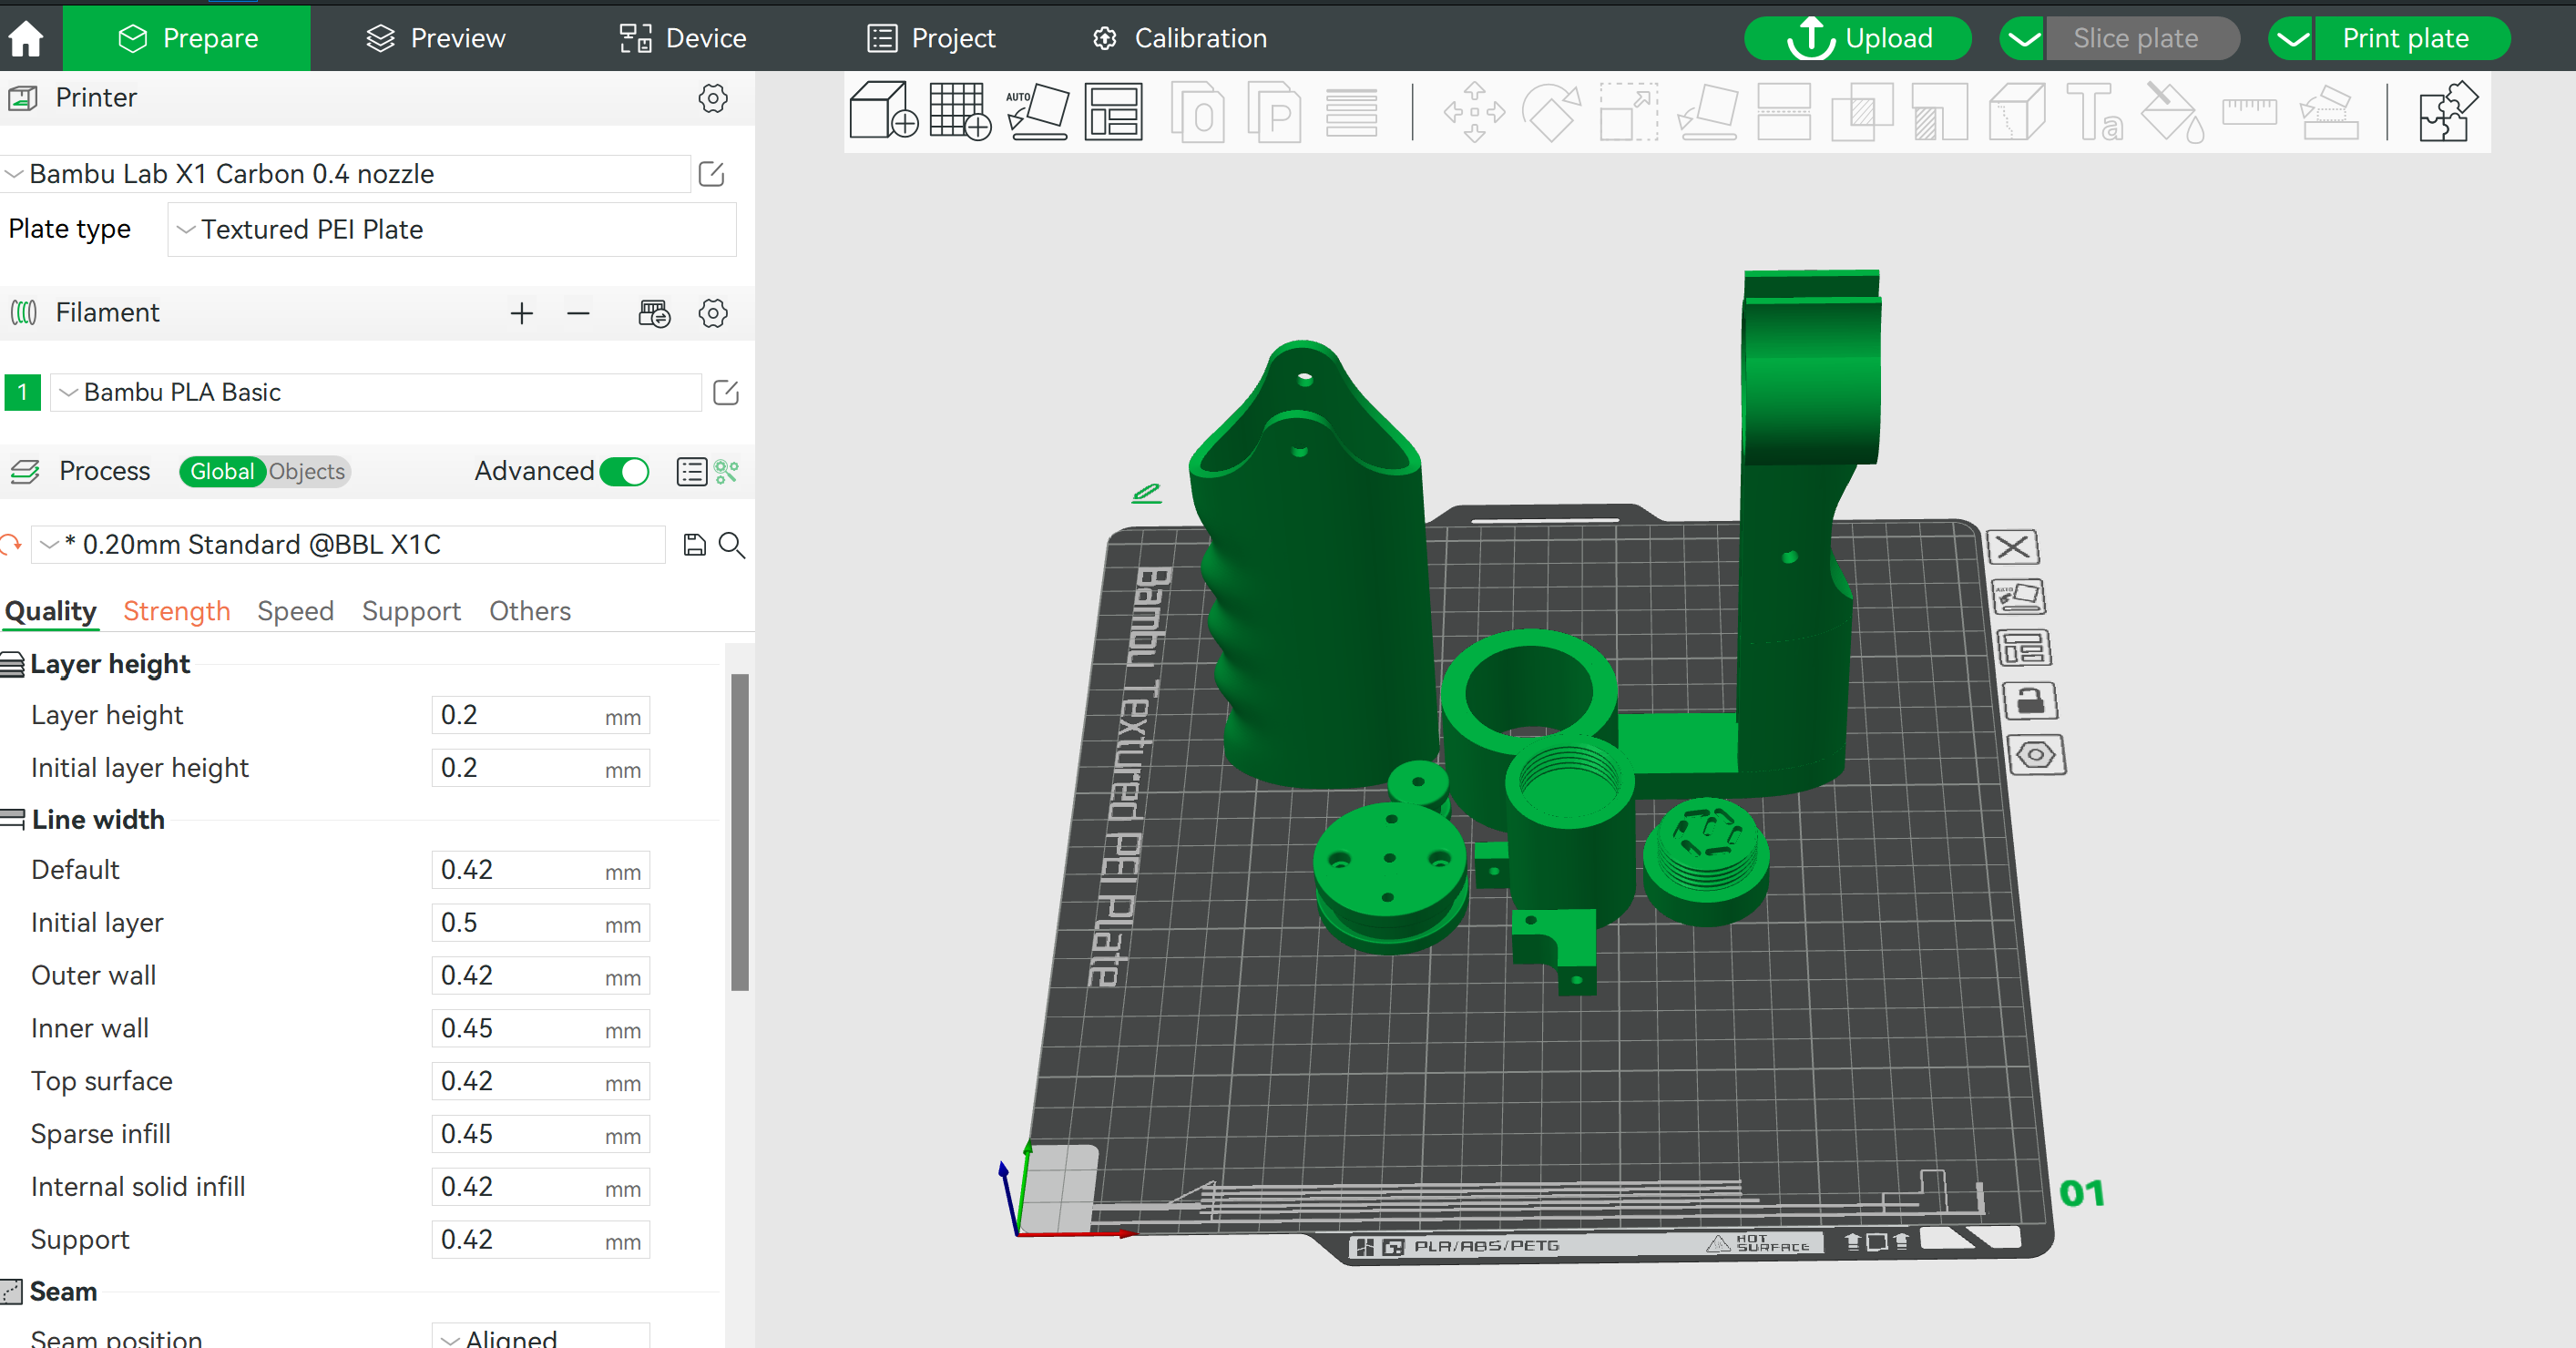Edit the Inner wall line width field

(x=540, y=1028)
